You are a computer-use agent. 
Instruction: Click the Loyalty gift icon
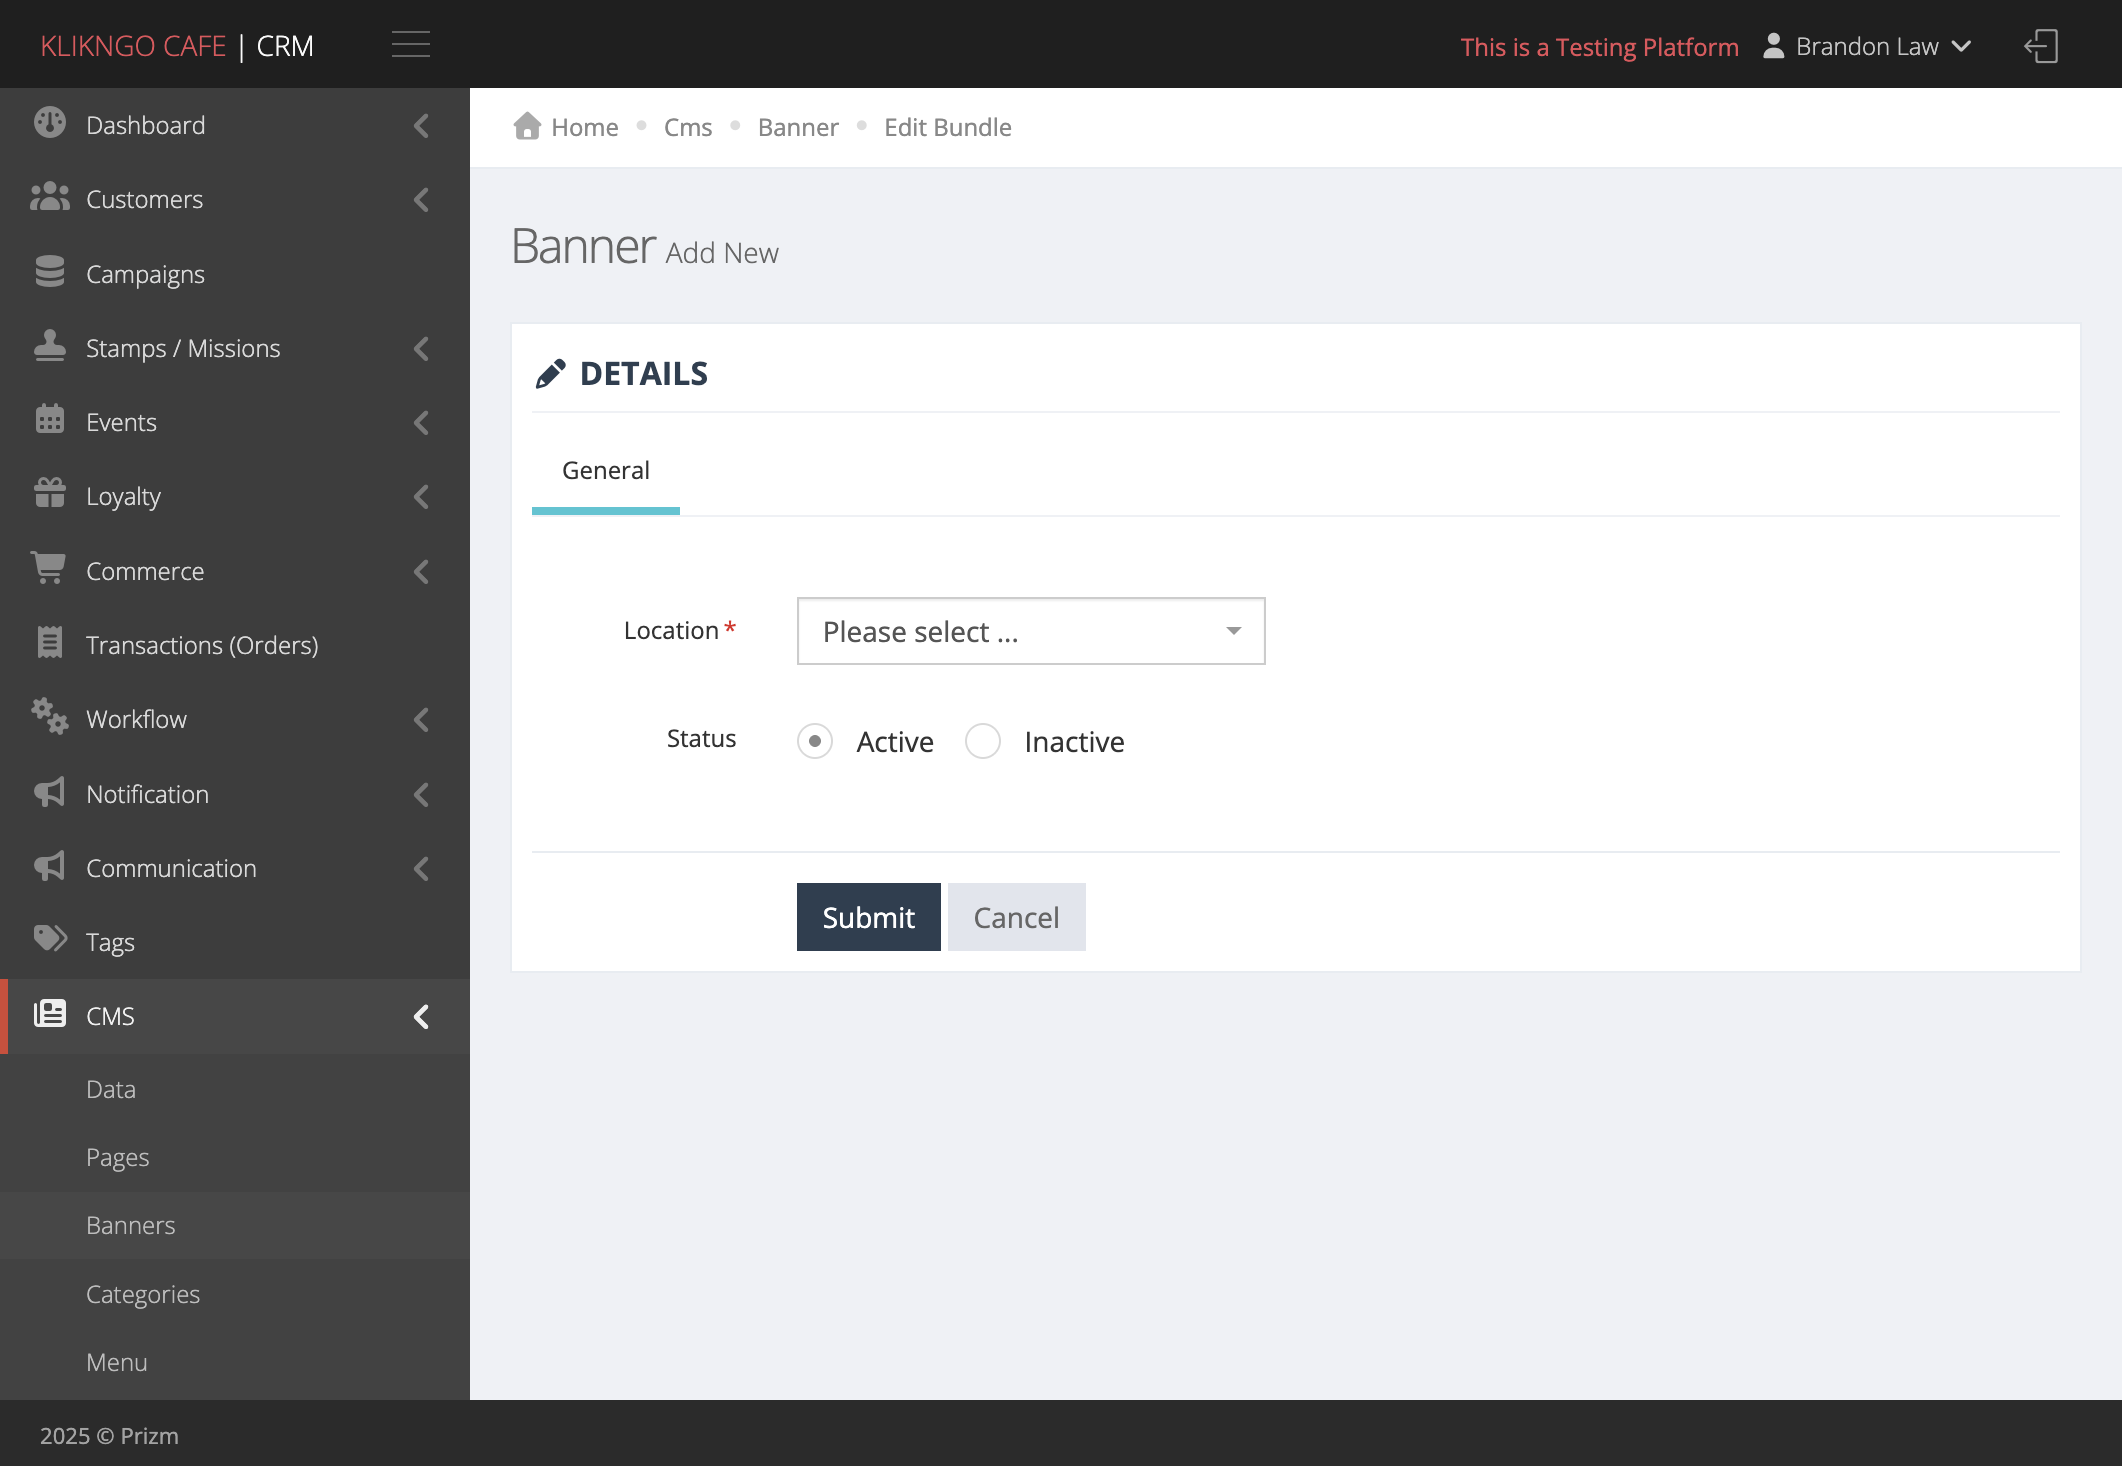(x=49, y=494)
